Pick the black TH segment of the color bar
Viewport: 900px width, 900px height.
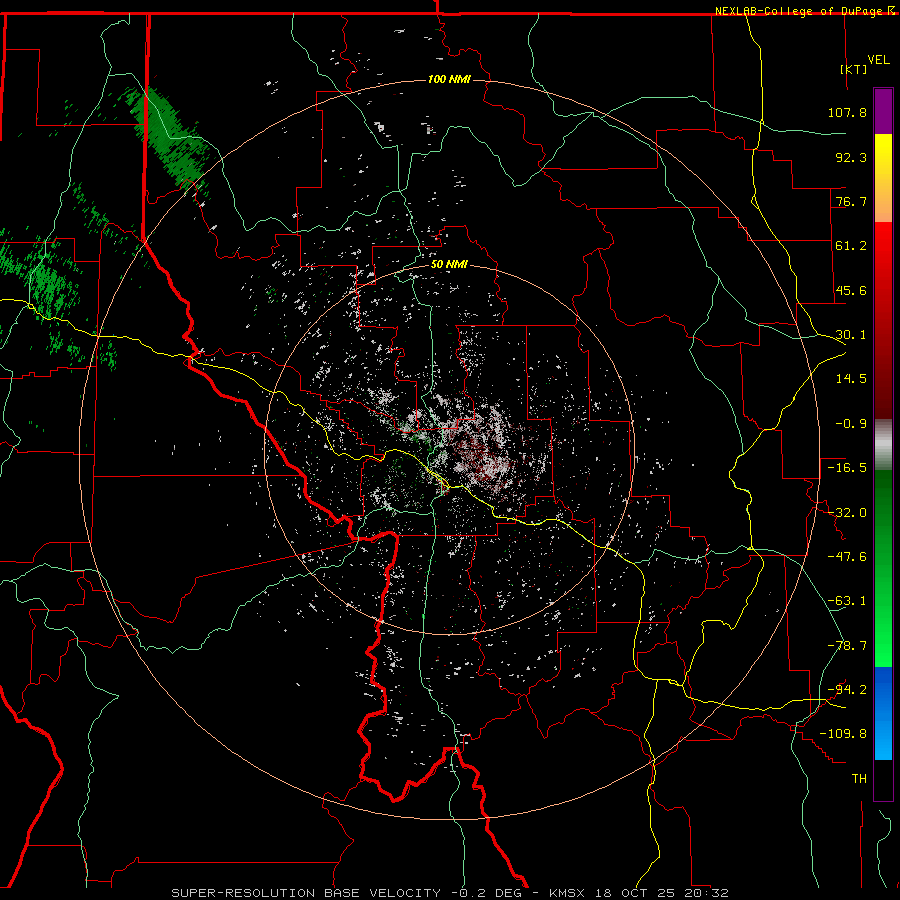pyautogui.click(x=883, y=780)
